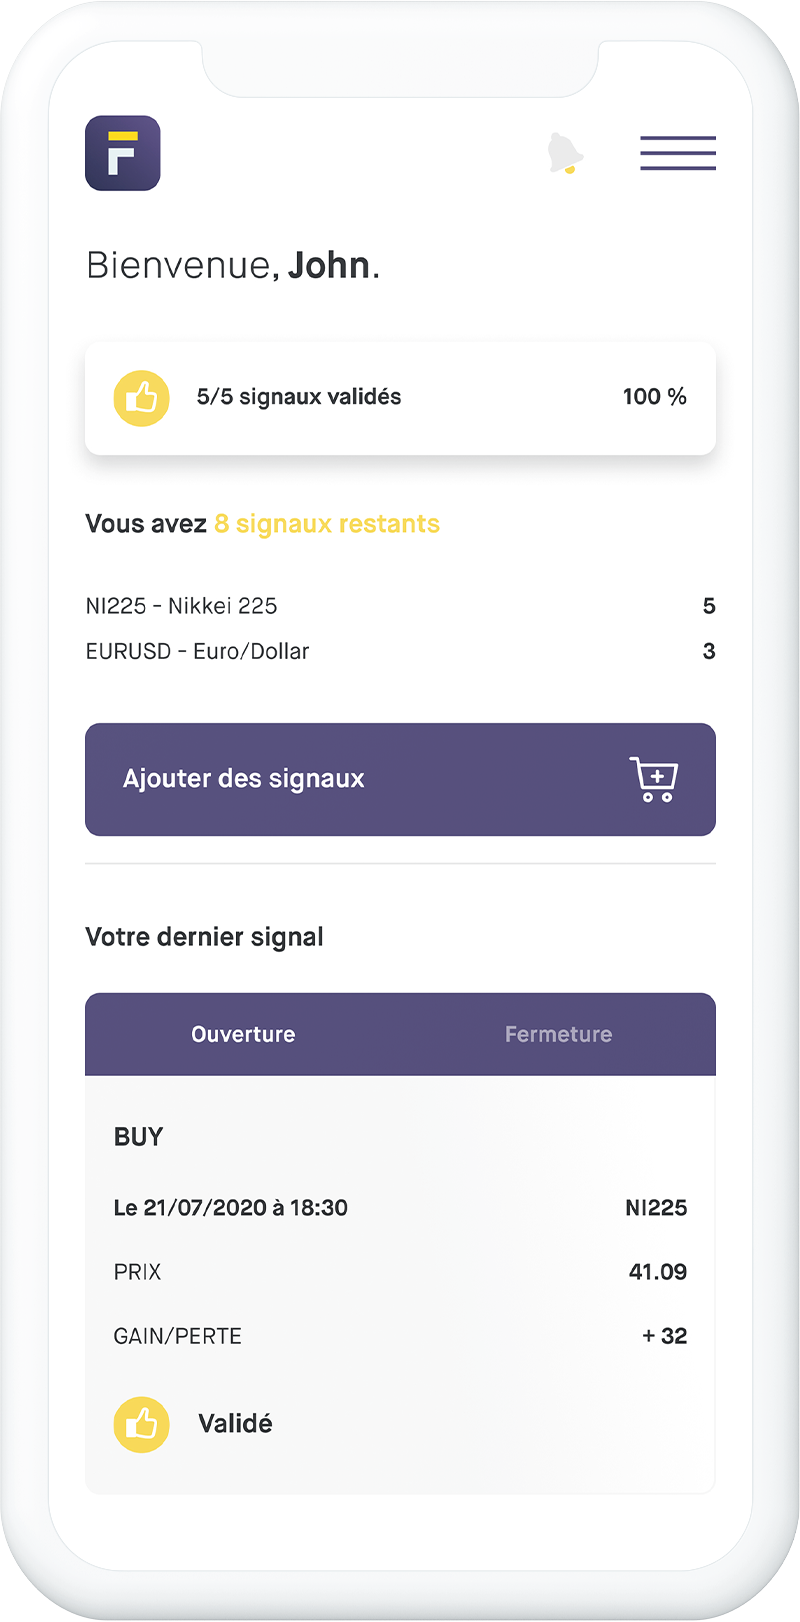
Task: Click the thumbs-up icon beside validated signals
Action: point(141,398)
